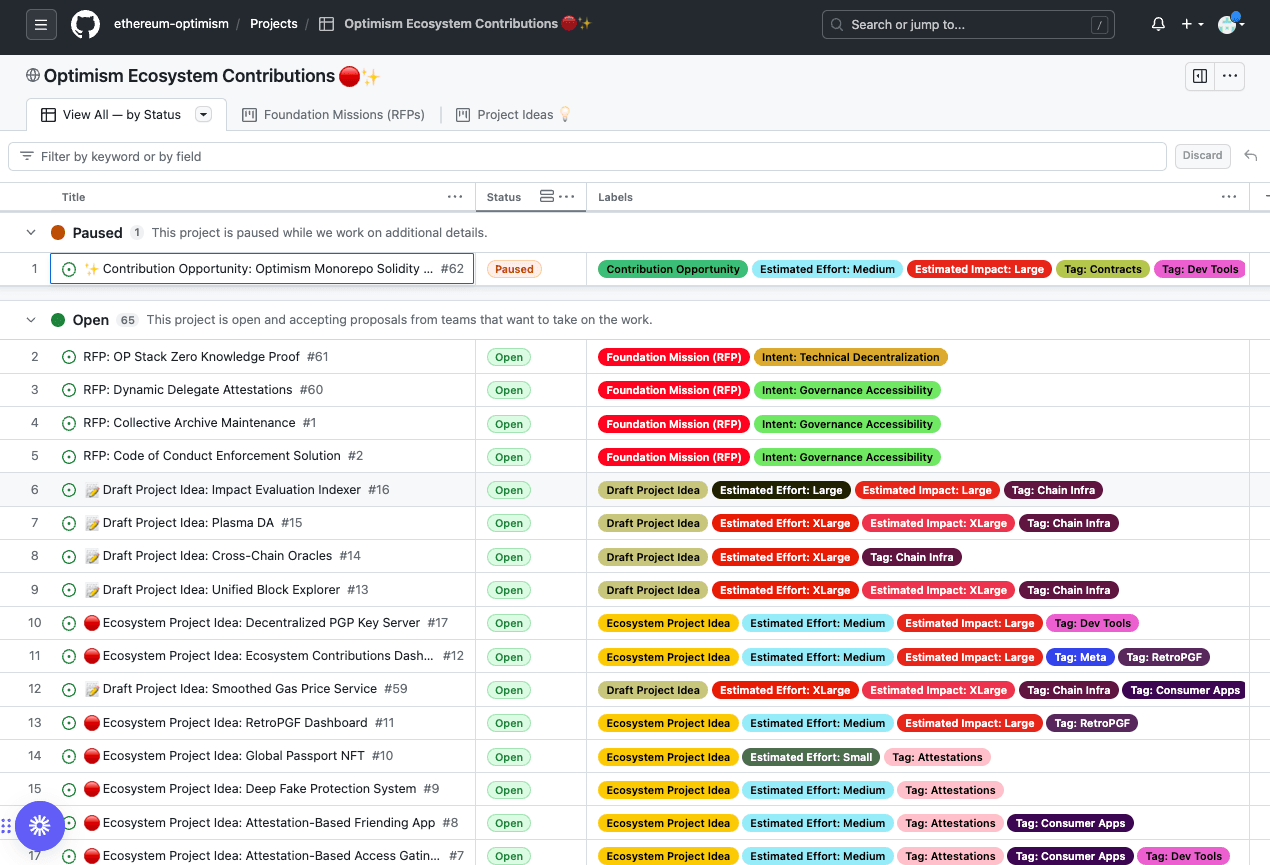
Task: Open Labels column options menu
Action: click(1229, 197)
